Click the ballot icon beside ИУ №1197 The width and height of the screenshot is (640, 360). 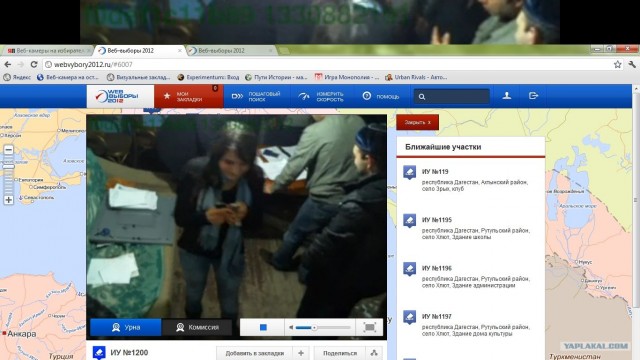click(409, 317)
